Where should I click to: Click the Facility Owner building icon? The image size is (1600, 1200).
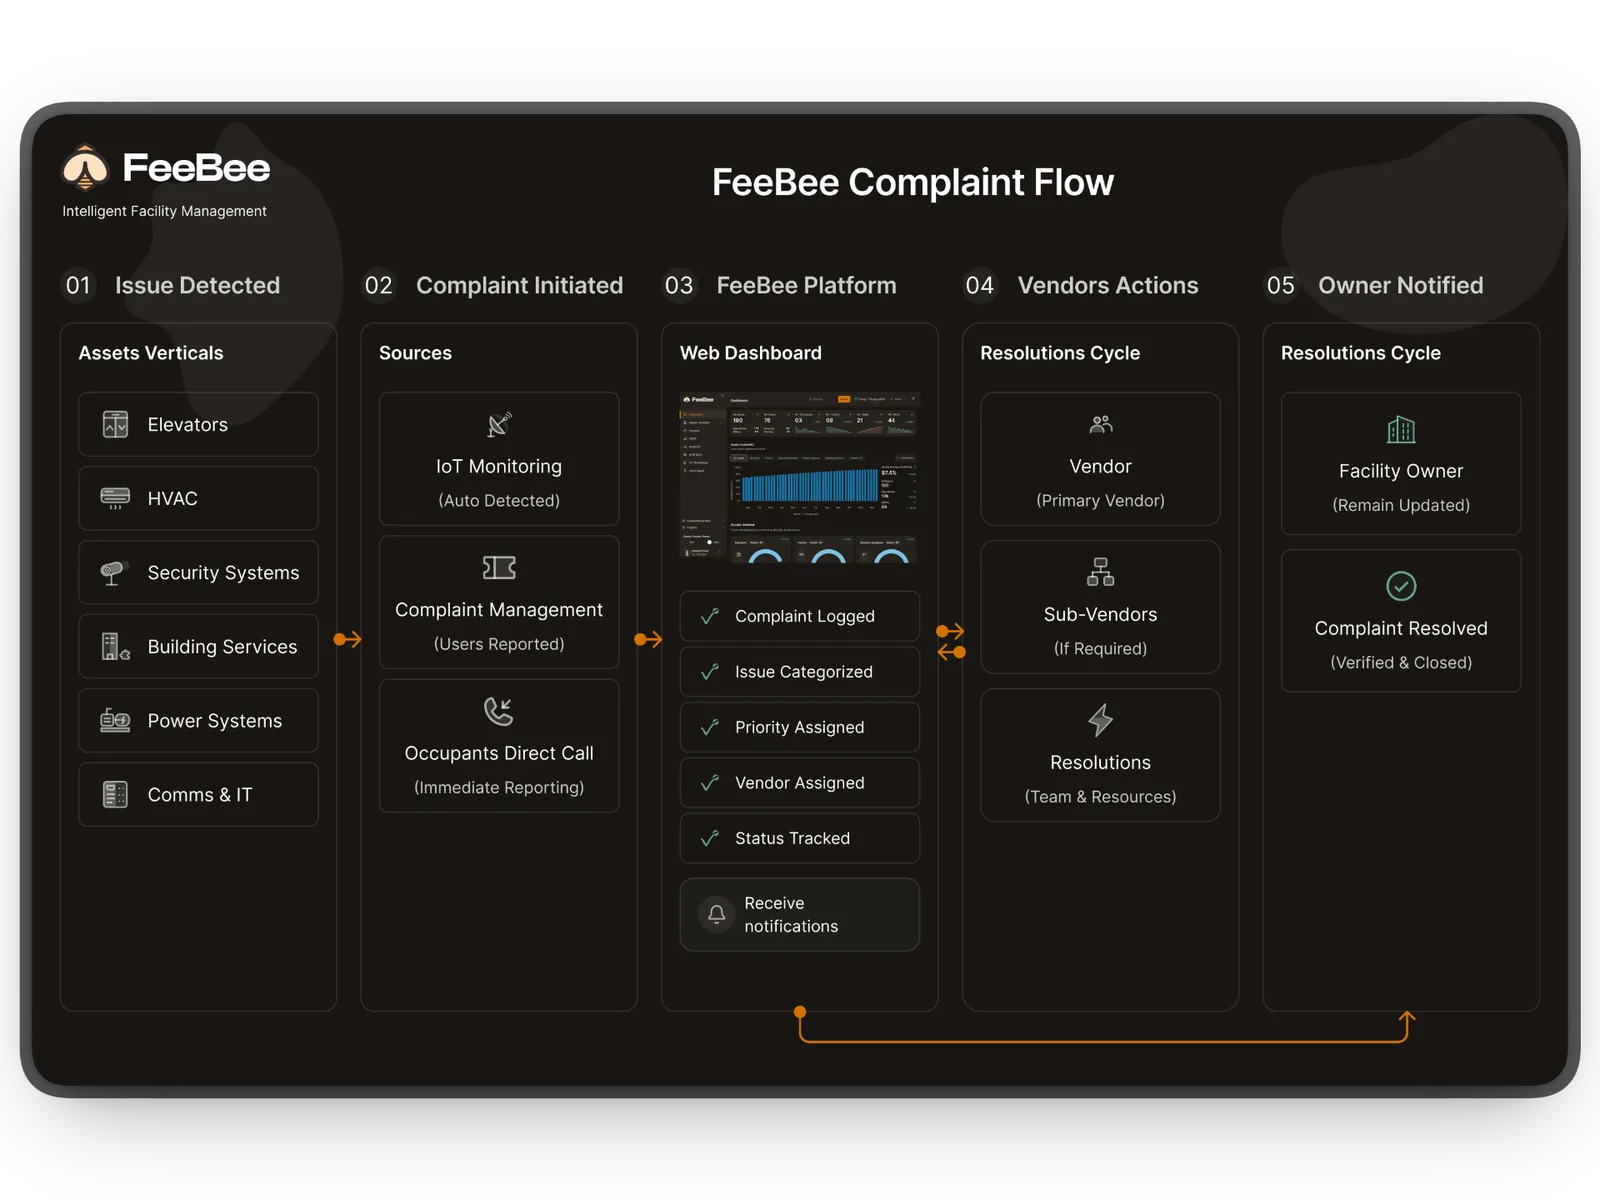click(1401, 429)
